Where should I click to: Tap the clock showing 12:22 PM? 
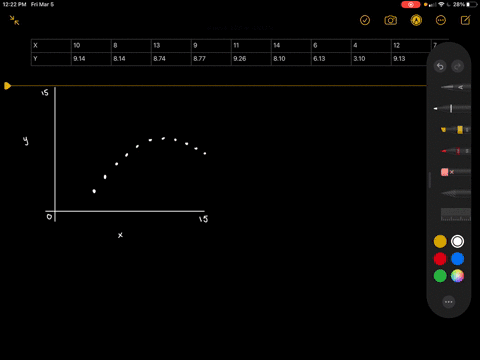pos(14,5)
